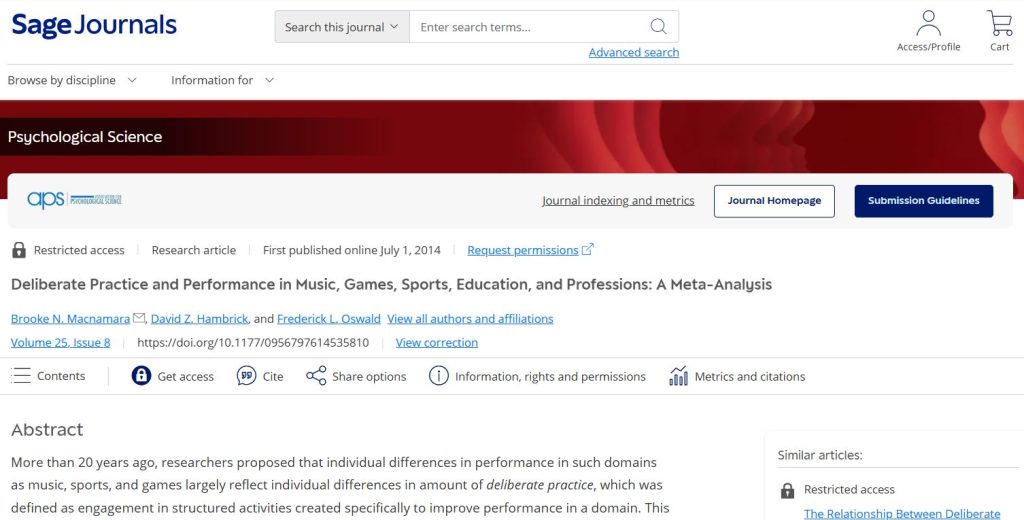Click the search magnifier icon
Viewport: 1024px width, 520px height.
click(x=658, y=27)
